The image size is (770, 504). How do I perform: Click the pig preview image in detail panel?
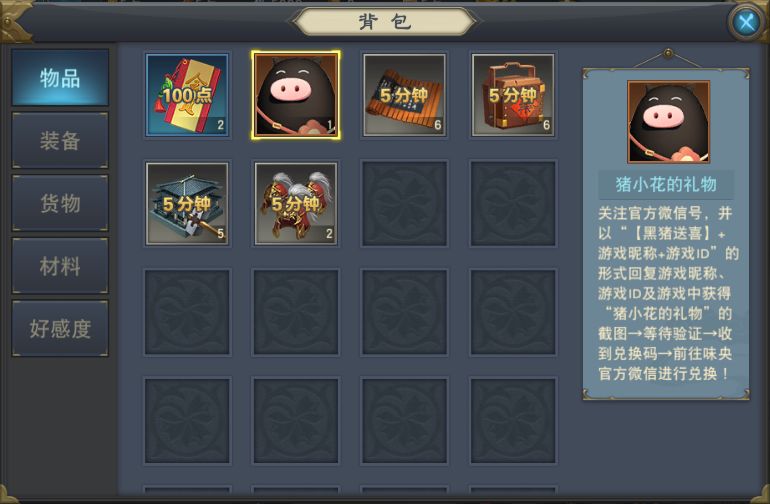[668, 122]
